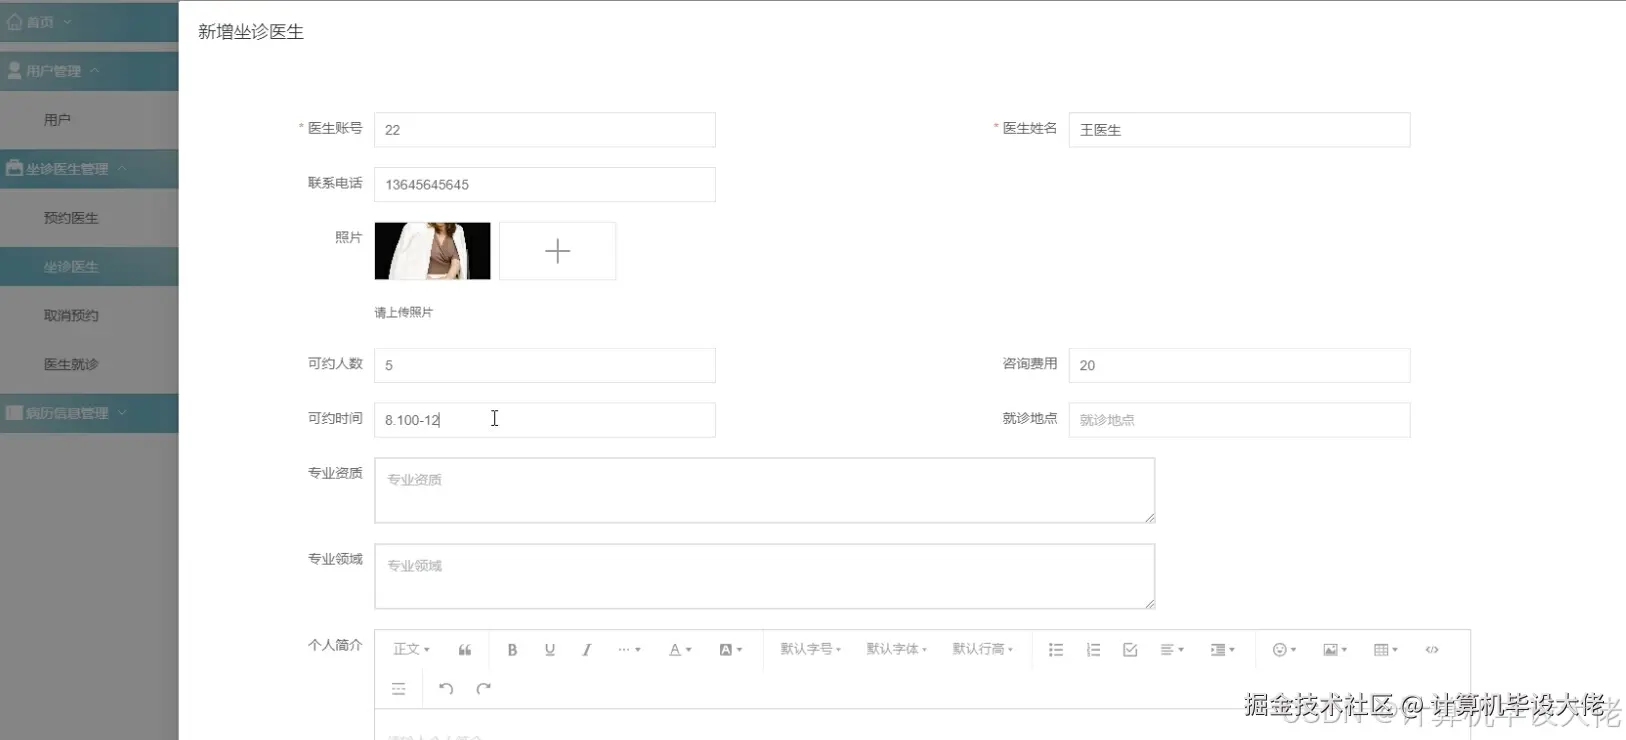Open the 默认字体 font family dropdown
Screen dimensions: 1626x740
click(x=897, y=650)
